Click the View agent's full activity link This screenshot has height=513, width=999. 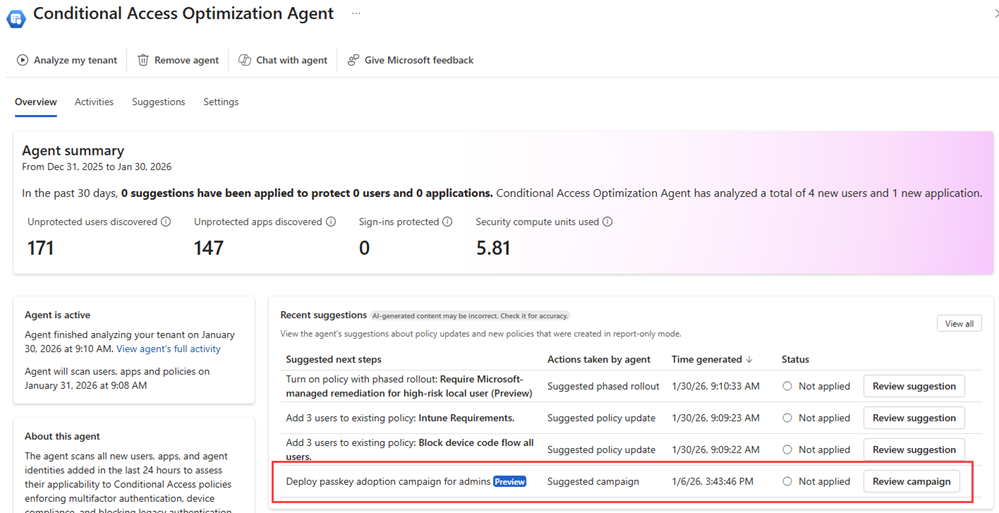tap(168, 349)
